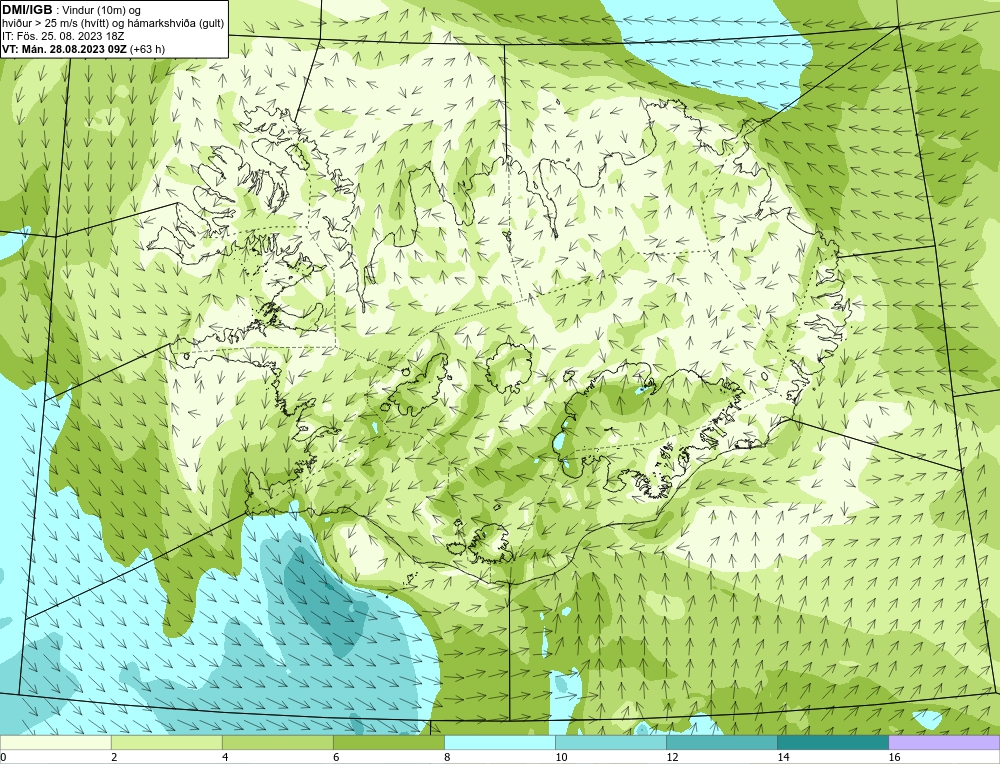1000x764 pixels.
Task: Click the 6–8 m/s dark green legend swatch
Action: pos(388,742)
